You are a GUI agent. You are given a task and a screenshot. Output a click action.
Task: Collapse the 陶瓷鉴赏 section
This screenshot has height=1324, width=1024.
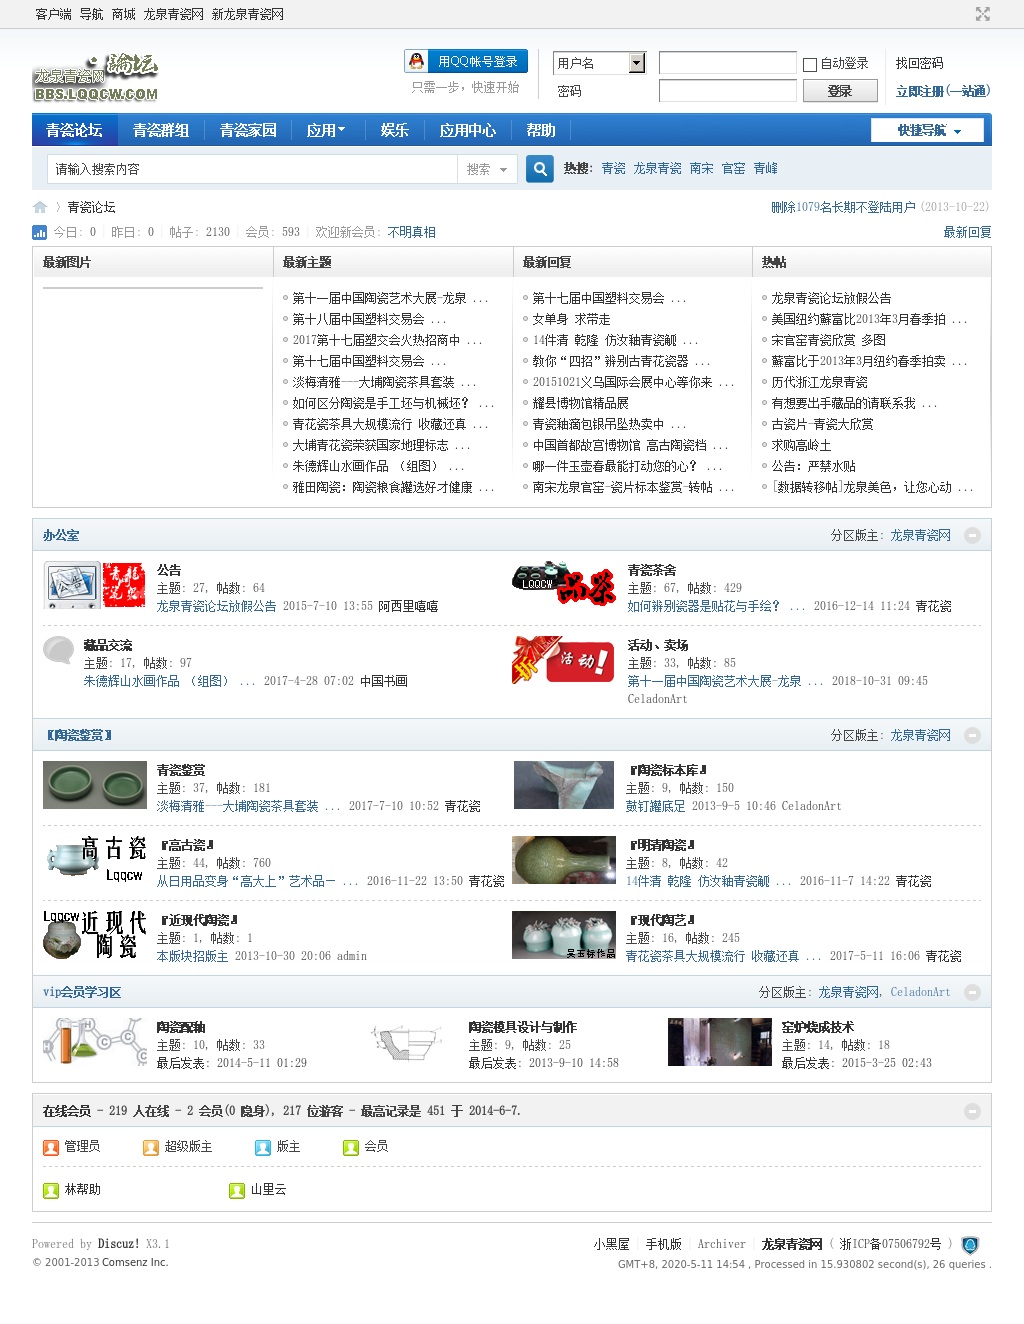(x=972, y=735)
